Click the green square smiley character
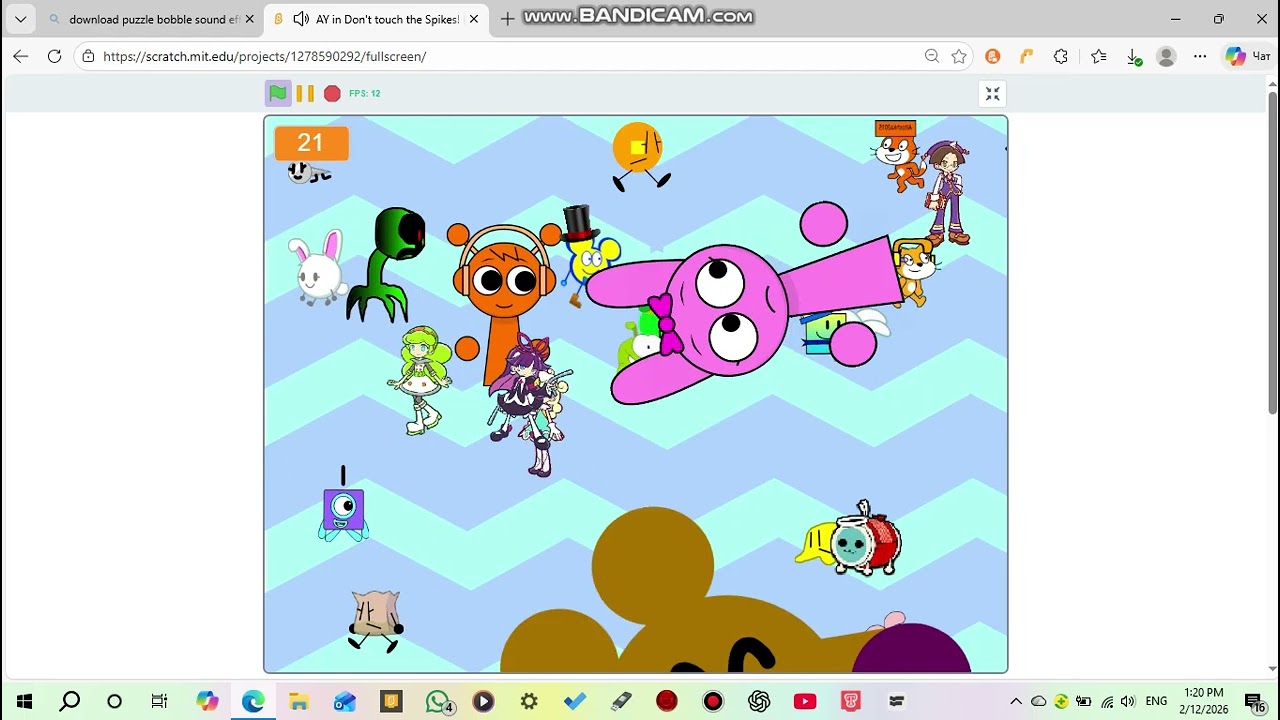The image size is (1280, 720). (x=826, y=333)
